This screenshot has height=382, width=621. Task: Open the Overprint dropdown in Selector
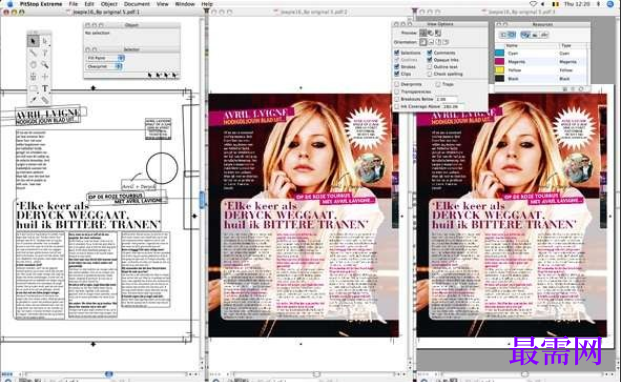tap(104, 67)
